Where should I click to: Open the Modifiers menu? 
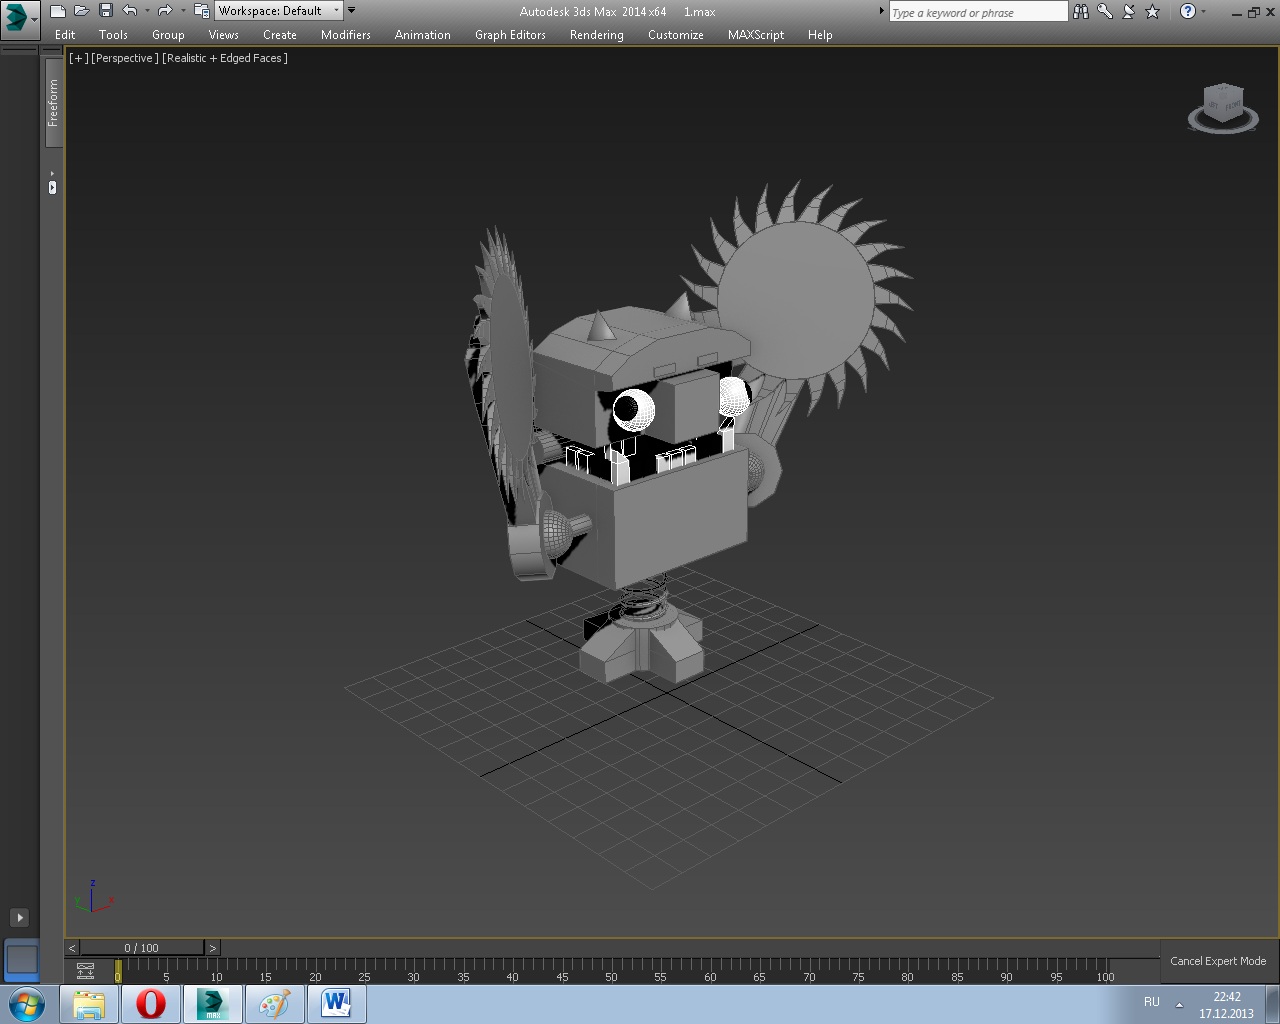(346, 34)
